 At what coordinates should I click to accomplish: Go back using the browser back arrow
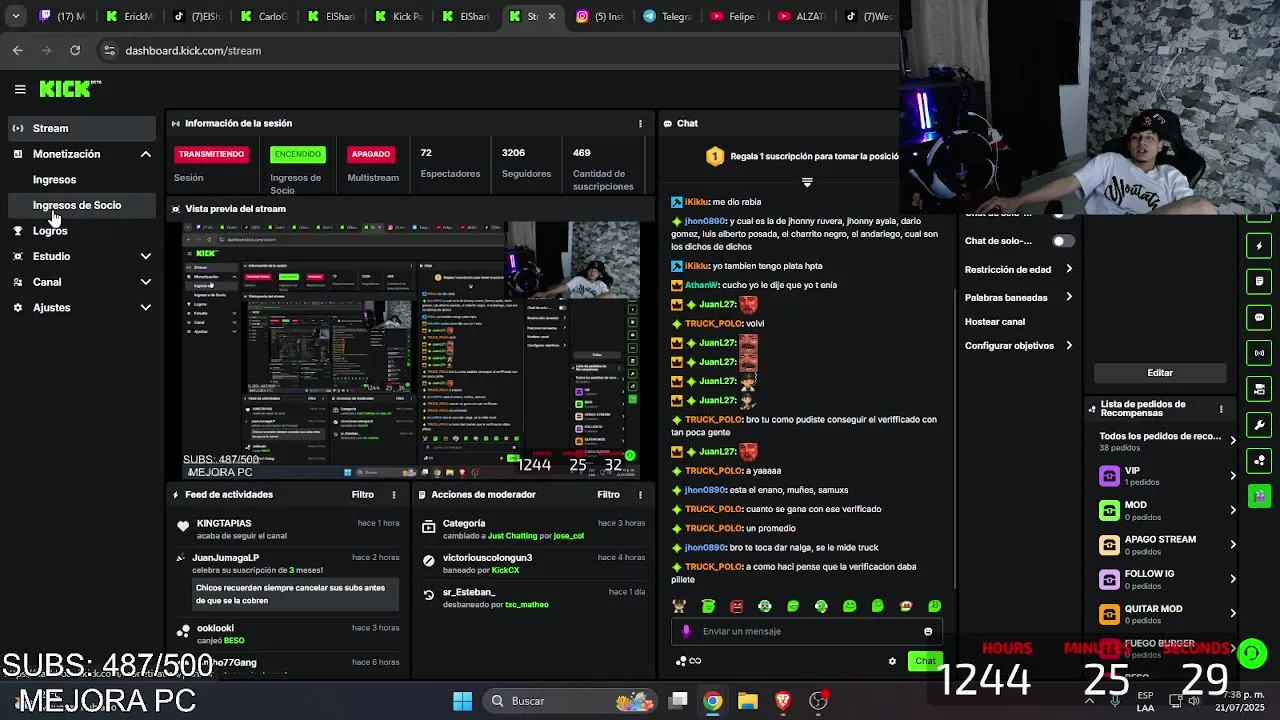coord(18,50)
